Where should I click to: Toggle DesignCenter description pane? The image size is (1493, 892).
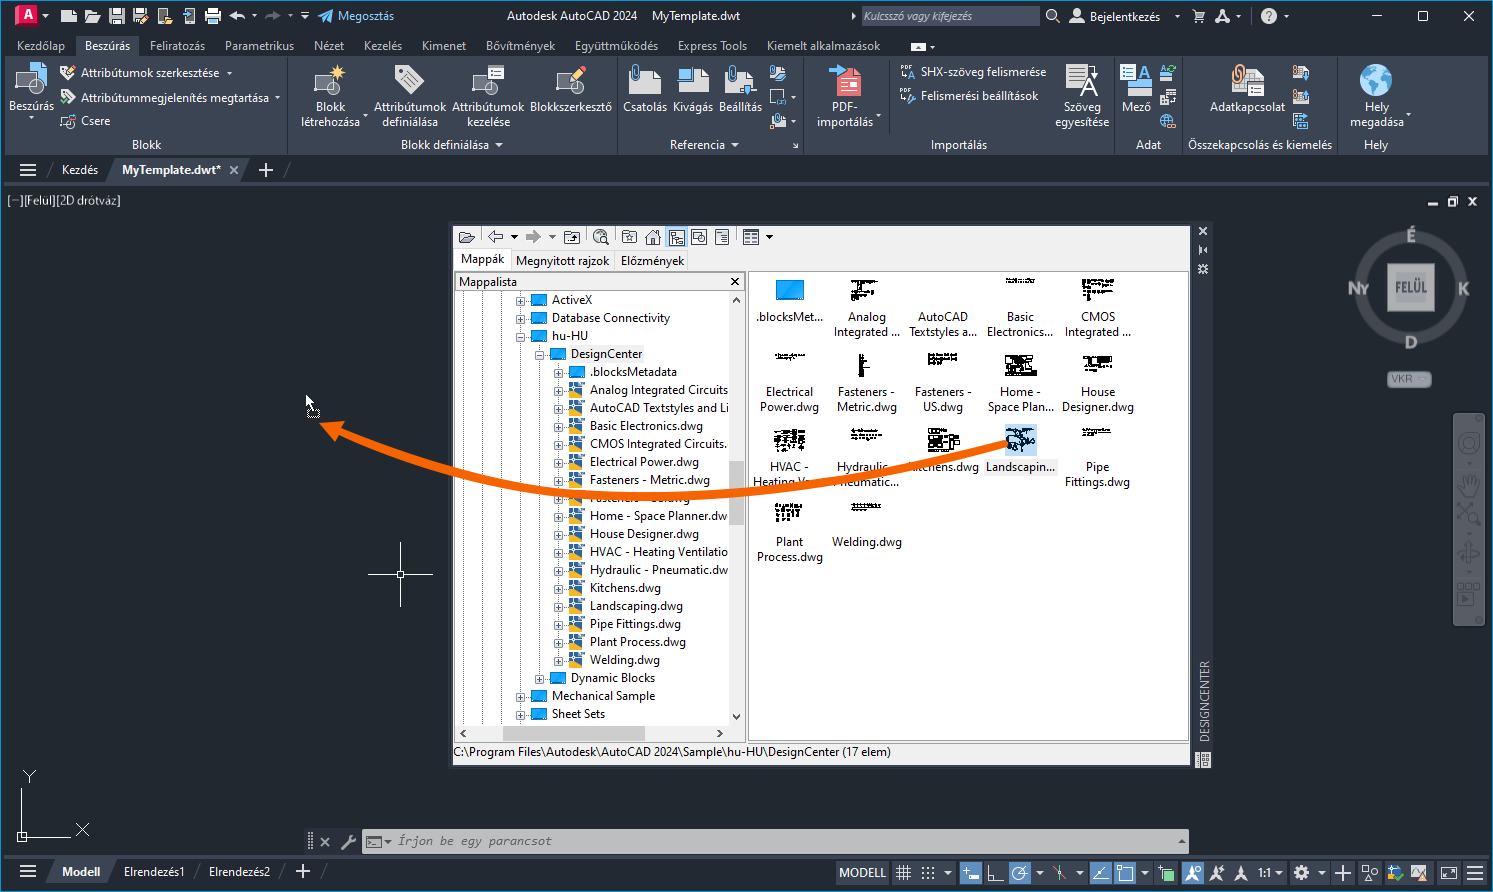point(722,237)
